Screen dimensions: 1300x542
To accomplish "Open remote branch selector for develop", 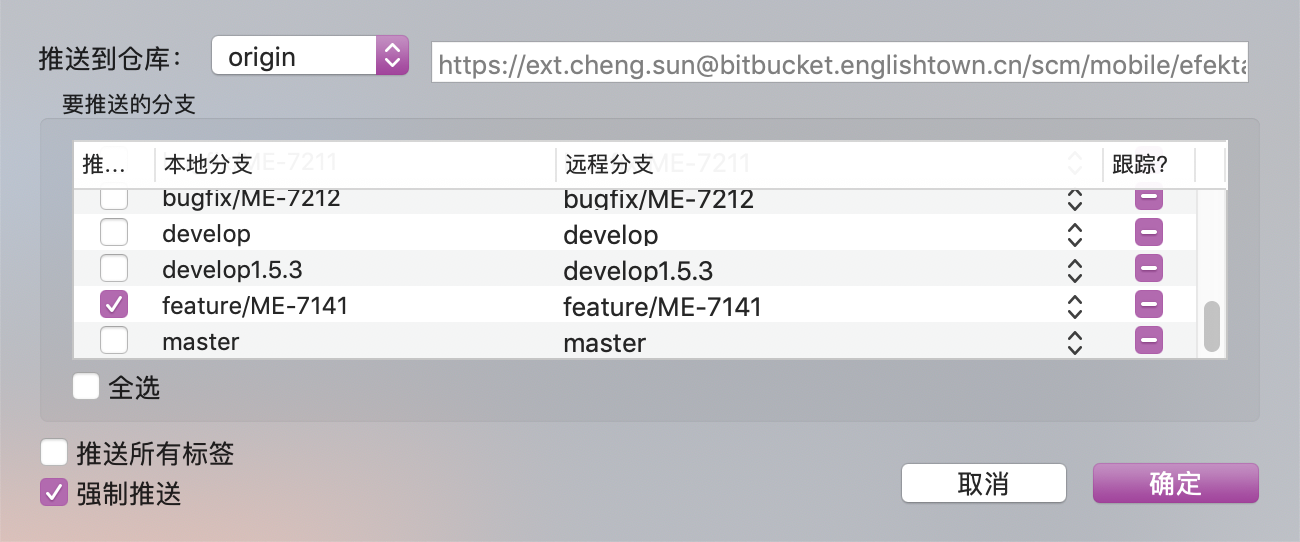I will click(x=1075, y=234).
